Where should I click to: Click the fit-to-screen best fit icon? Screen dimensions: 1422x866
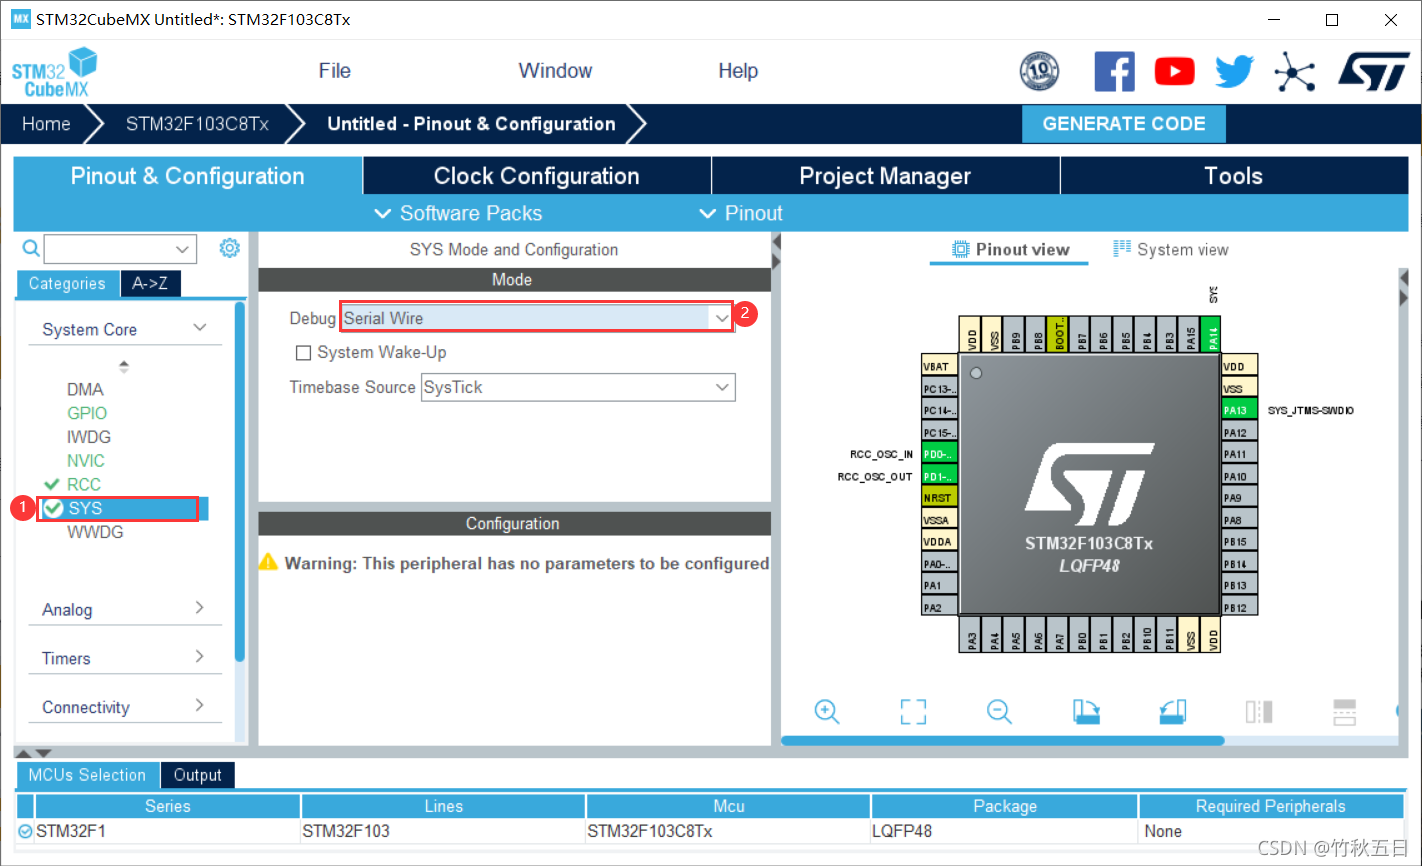click(913, 711)
